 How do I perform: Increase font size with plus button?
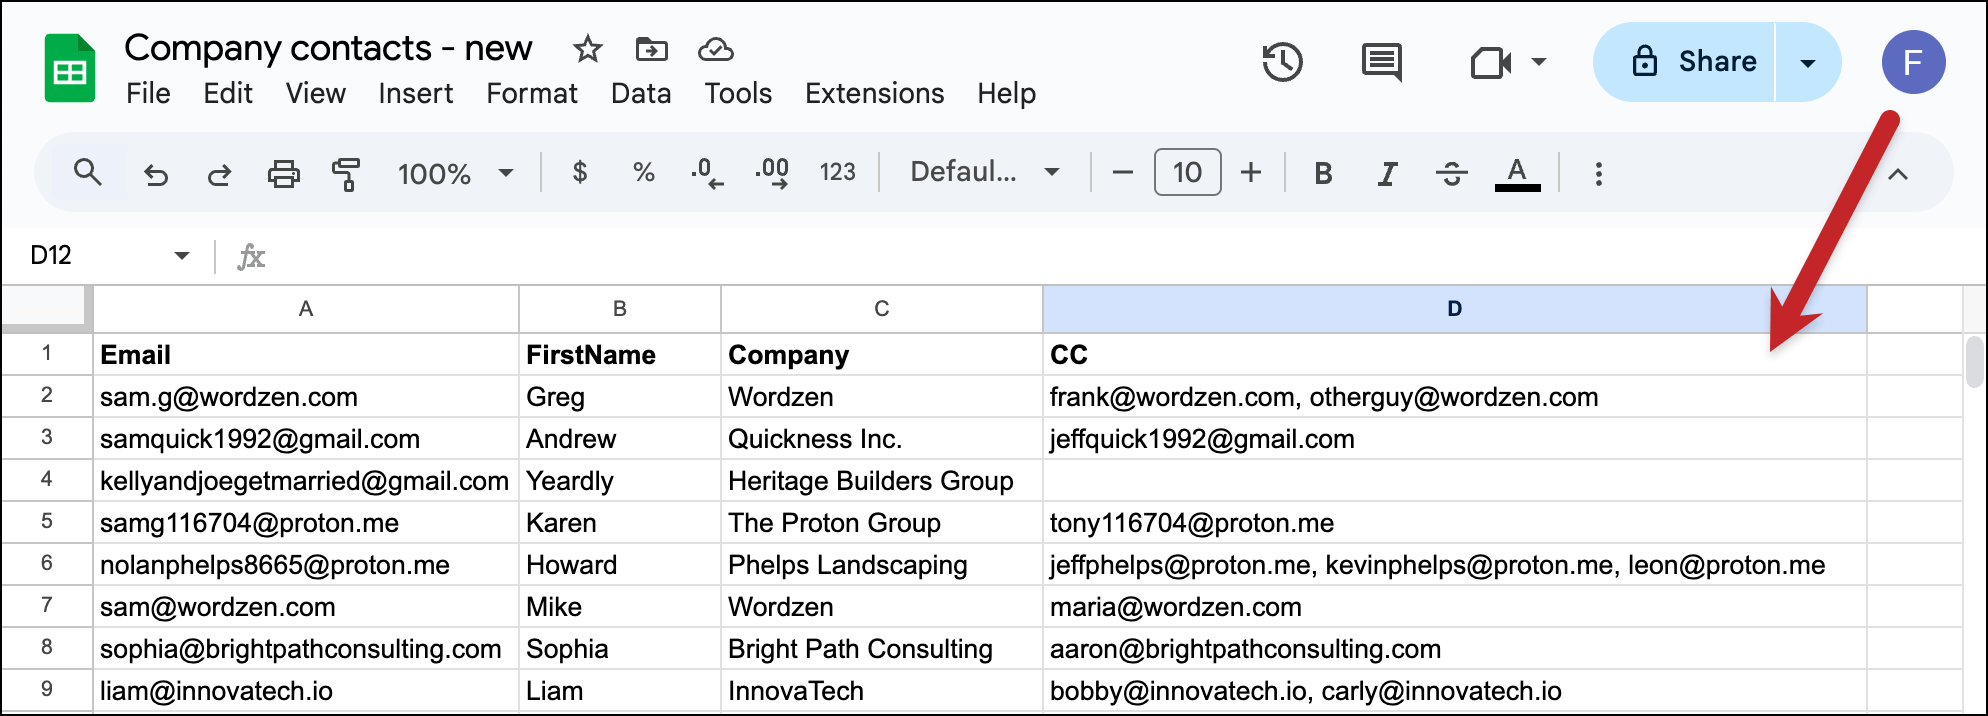pos(1251,173)
